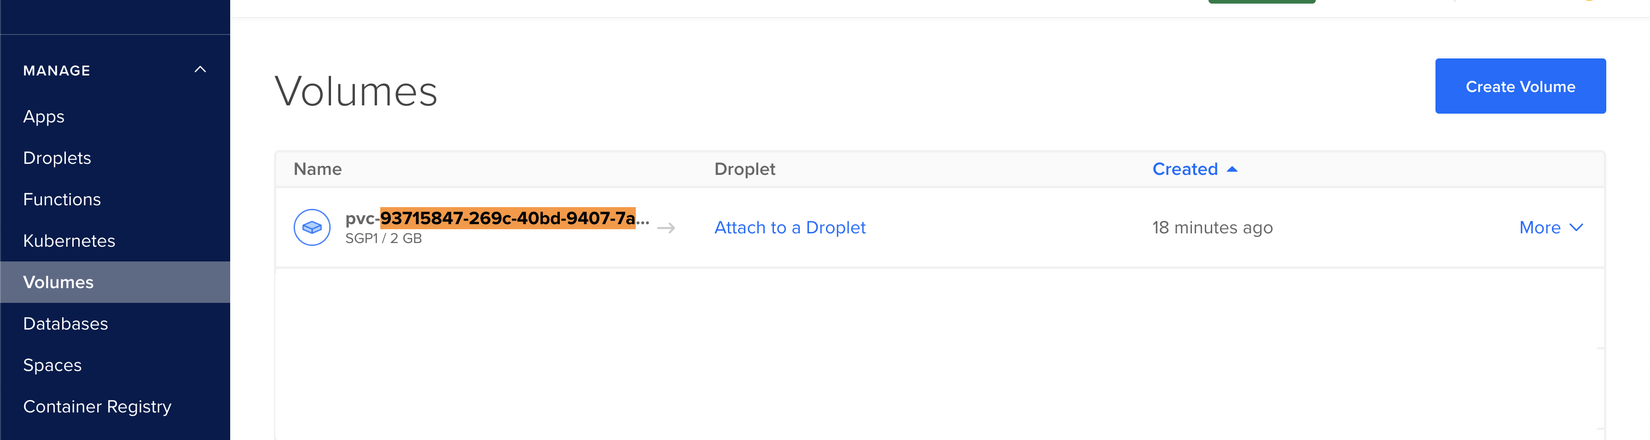
Task: Navigate to Kubernetes in the sidebar
Action: 69,241
